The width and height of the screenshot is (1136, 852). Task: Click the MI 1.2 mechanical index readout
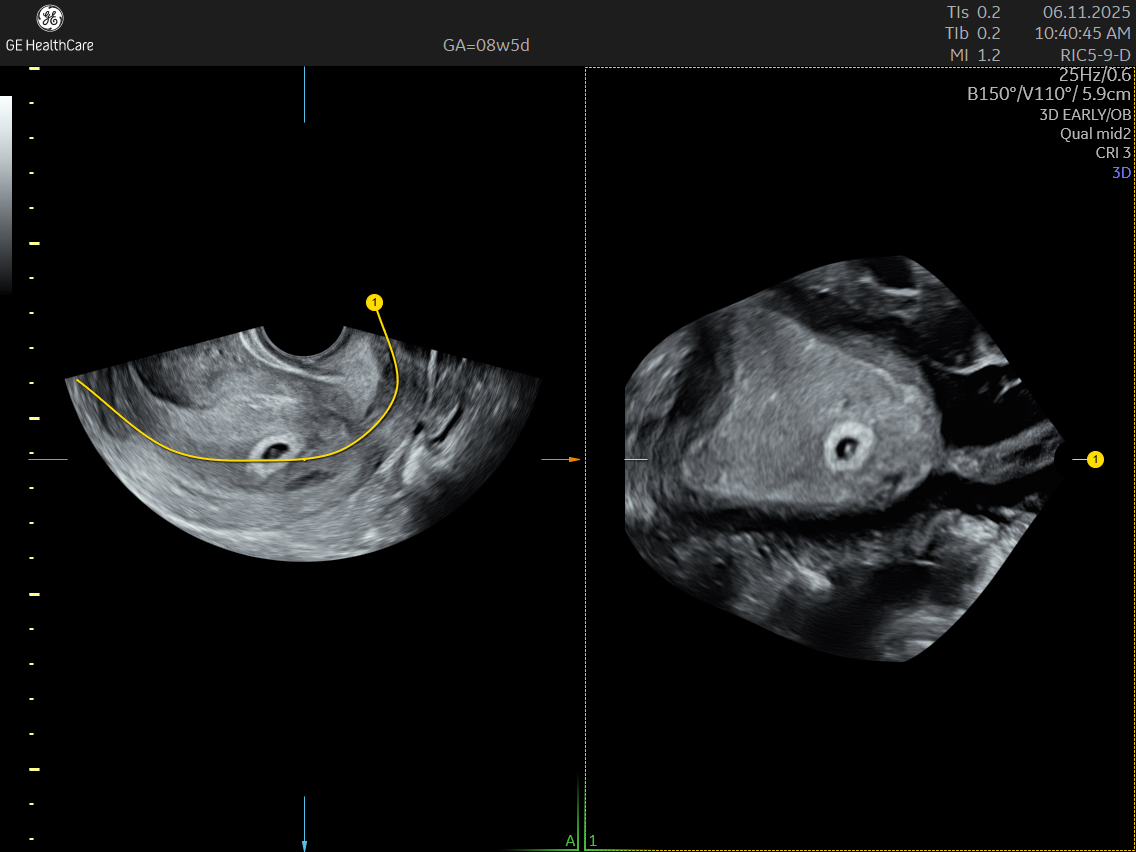pyautogui.click(x=975, y=55)
